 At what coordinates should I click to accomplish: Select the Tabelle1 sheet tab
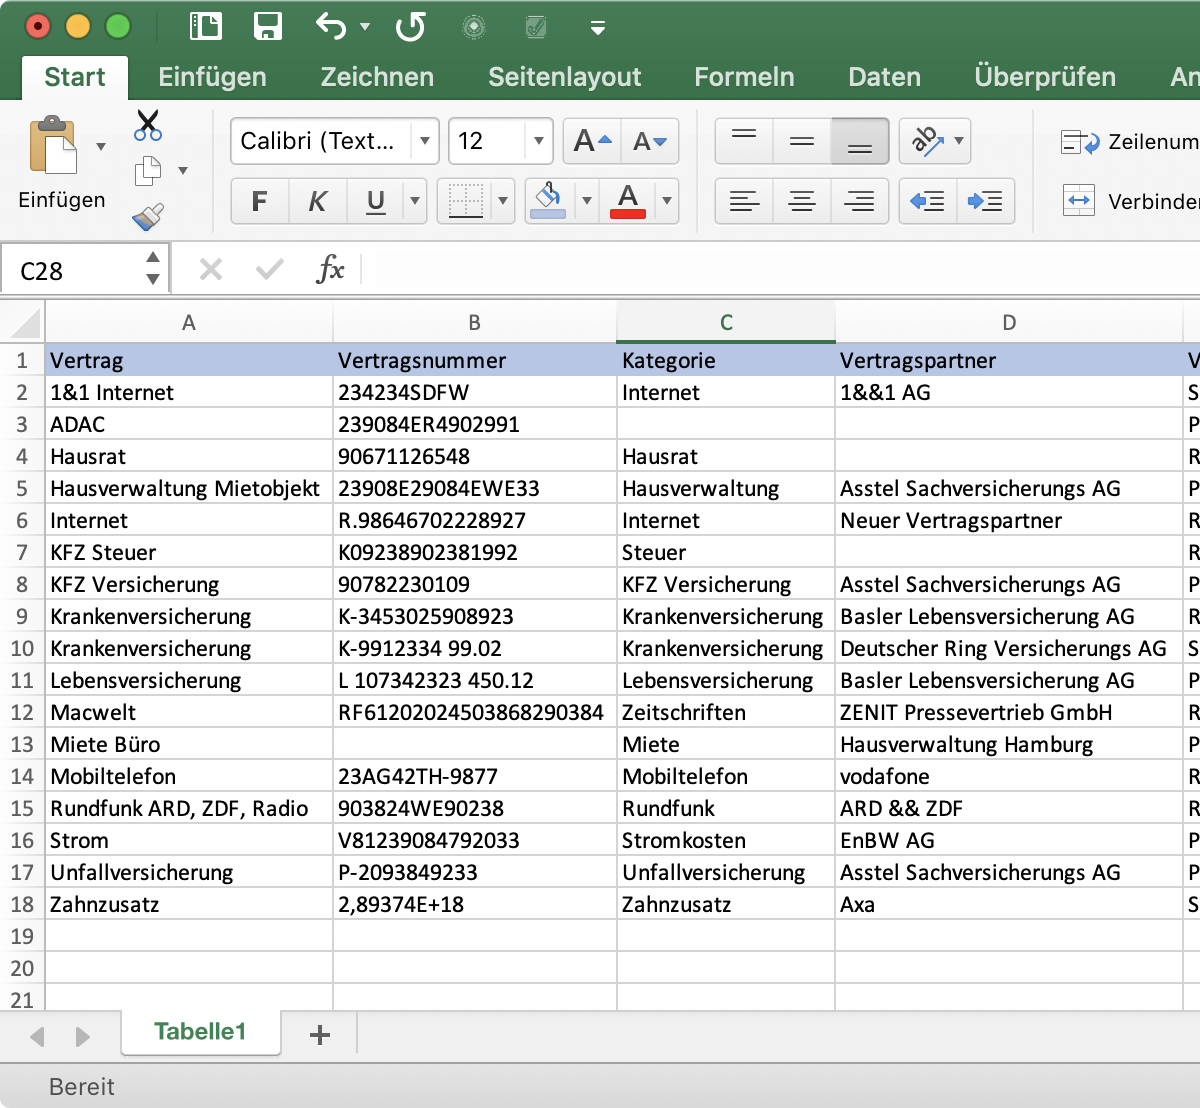coord(200,1032)
